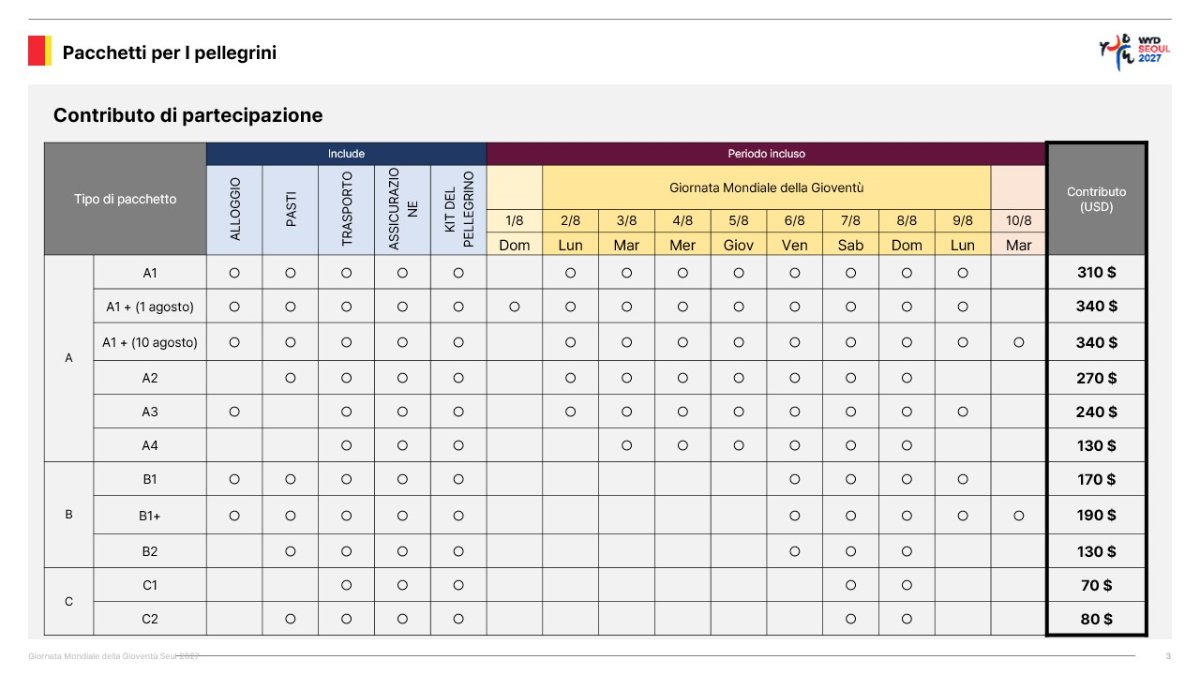Click the PASTI circle in C2 row

[x=290, y=619]
